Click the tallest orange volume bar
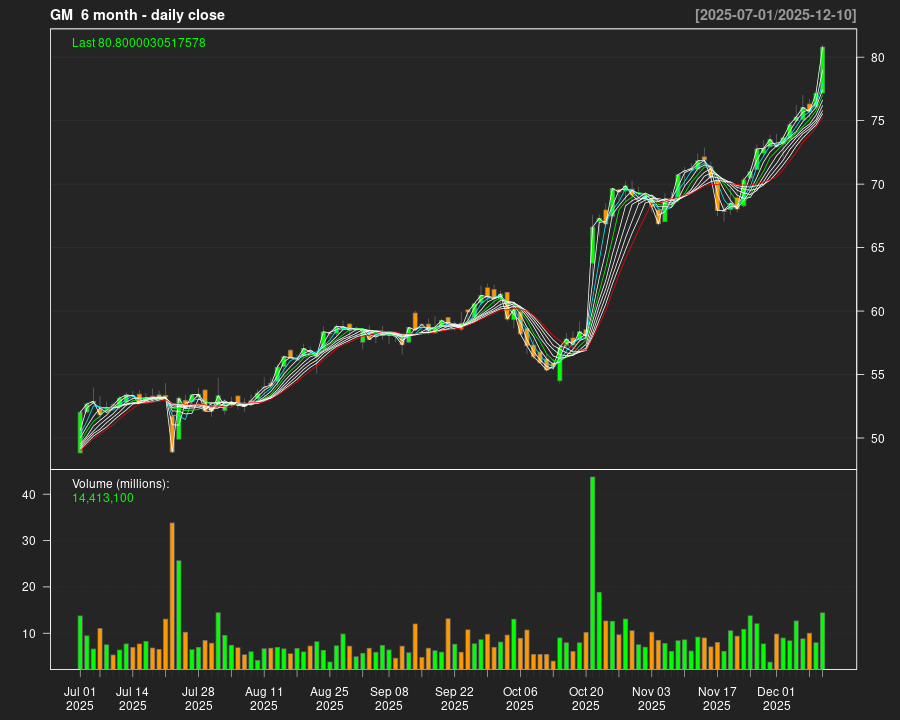900x720 pixels. coord(172,595)
